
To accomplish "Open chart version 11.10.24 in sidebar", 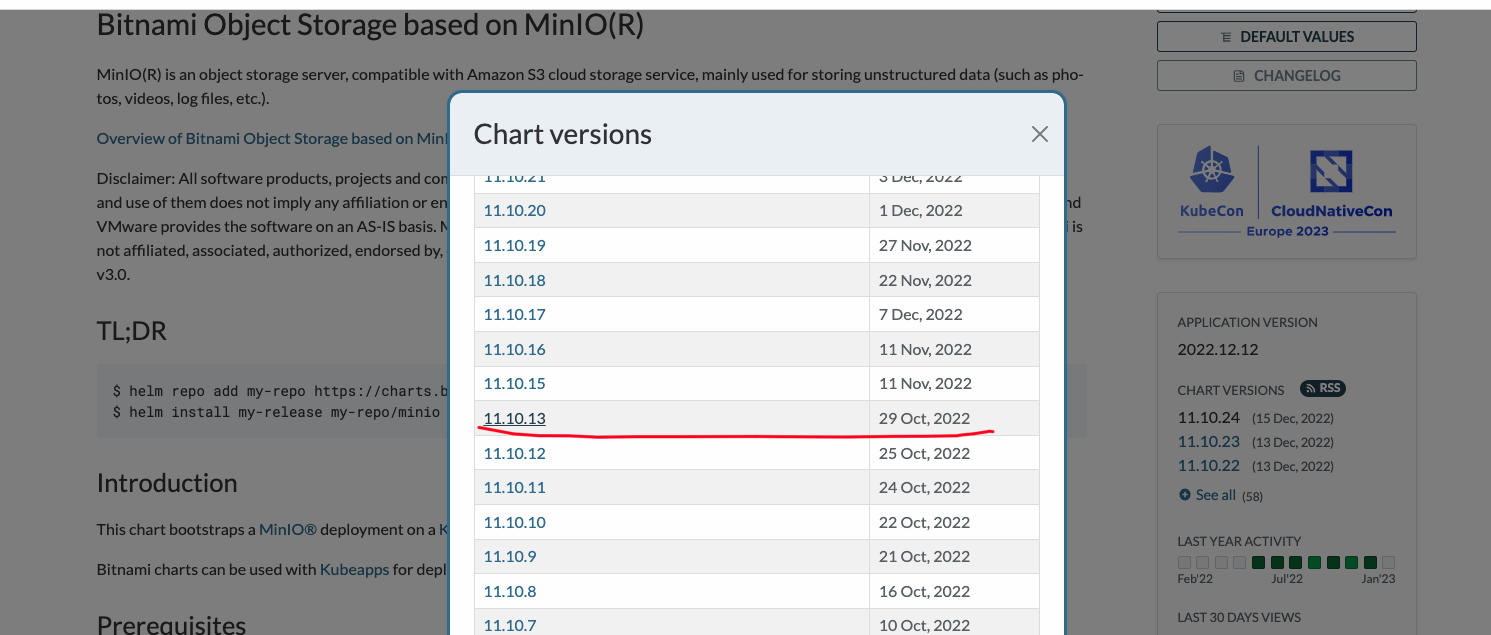I will pos(1208,418).
